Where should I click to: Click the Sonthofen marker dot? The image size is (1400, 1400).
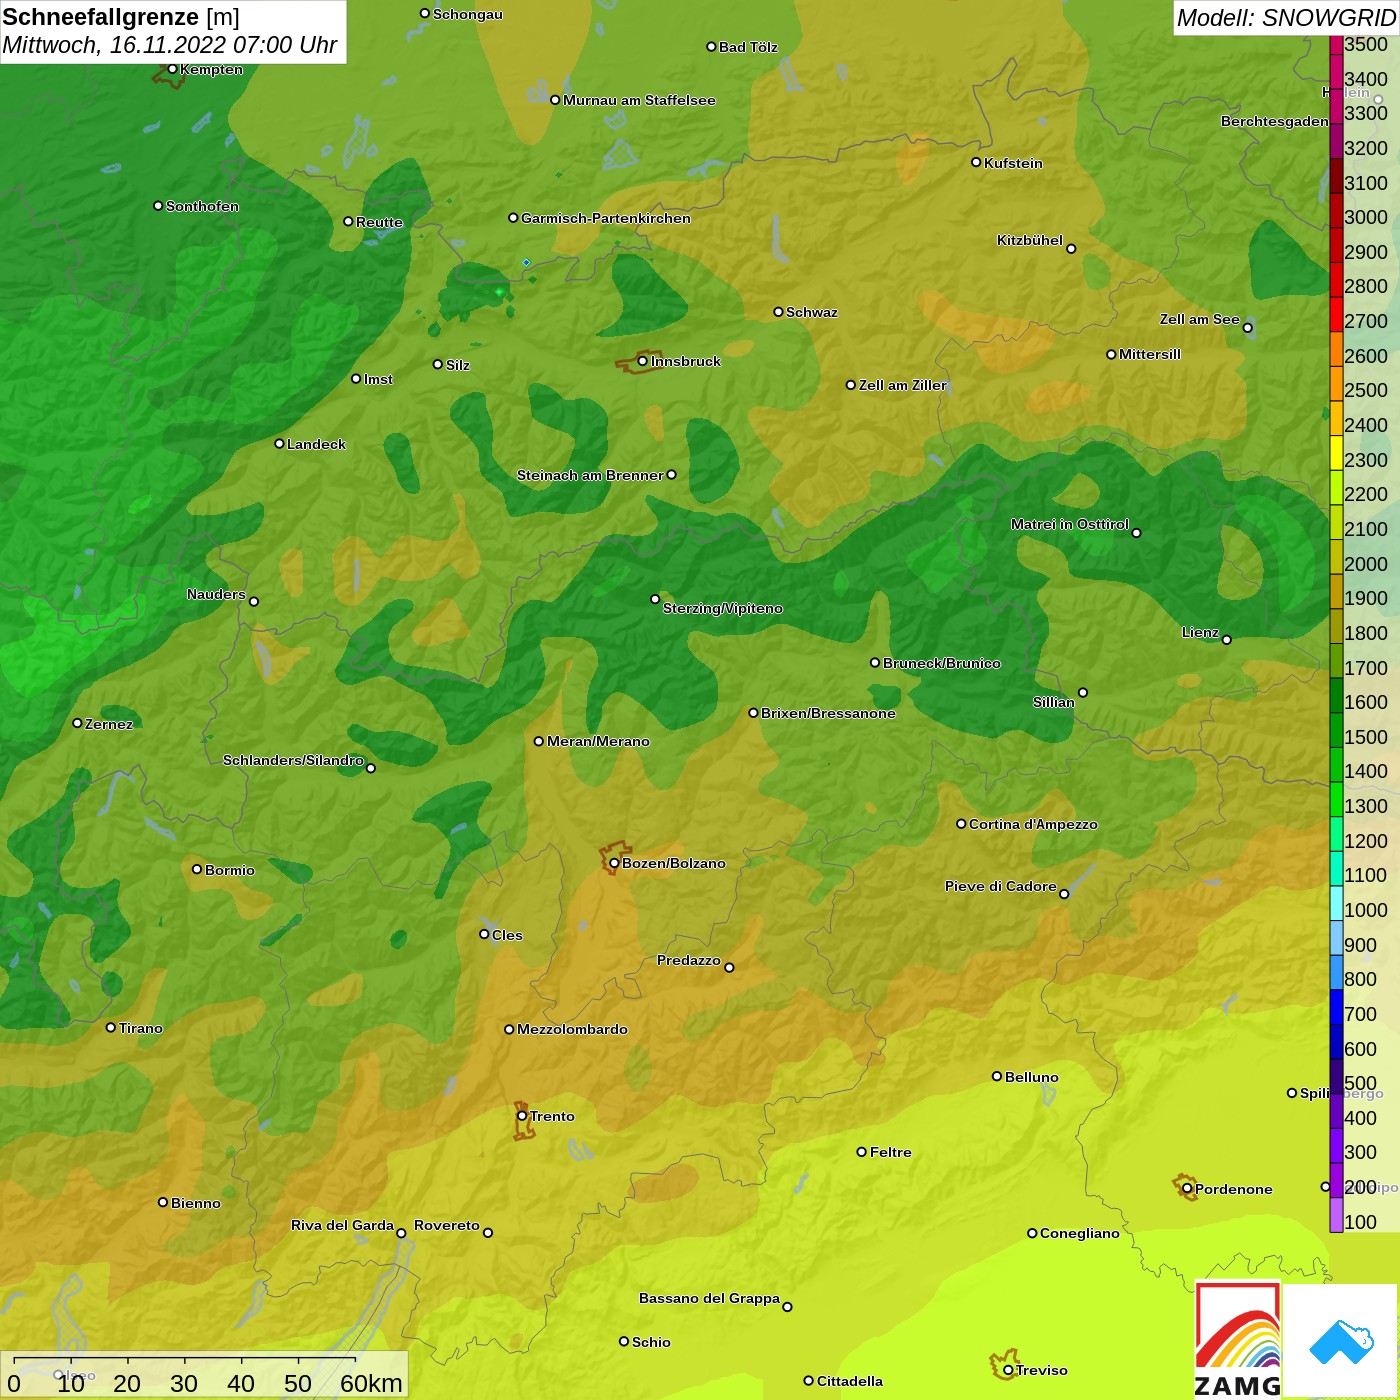point(158,206)
